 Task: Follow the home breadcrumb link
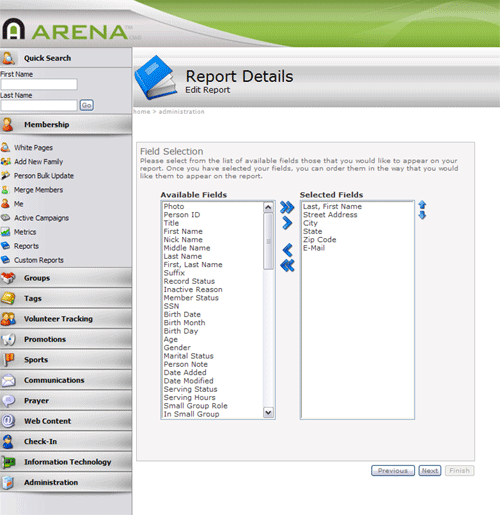click(x=142, y=112)
